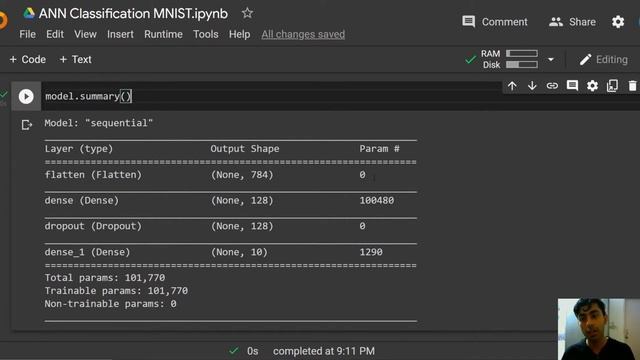
Task: Click the Share people icon
Action: click(x=556, y=22)
